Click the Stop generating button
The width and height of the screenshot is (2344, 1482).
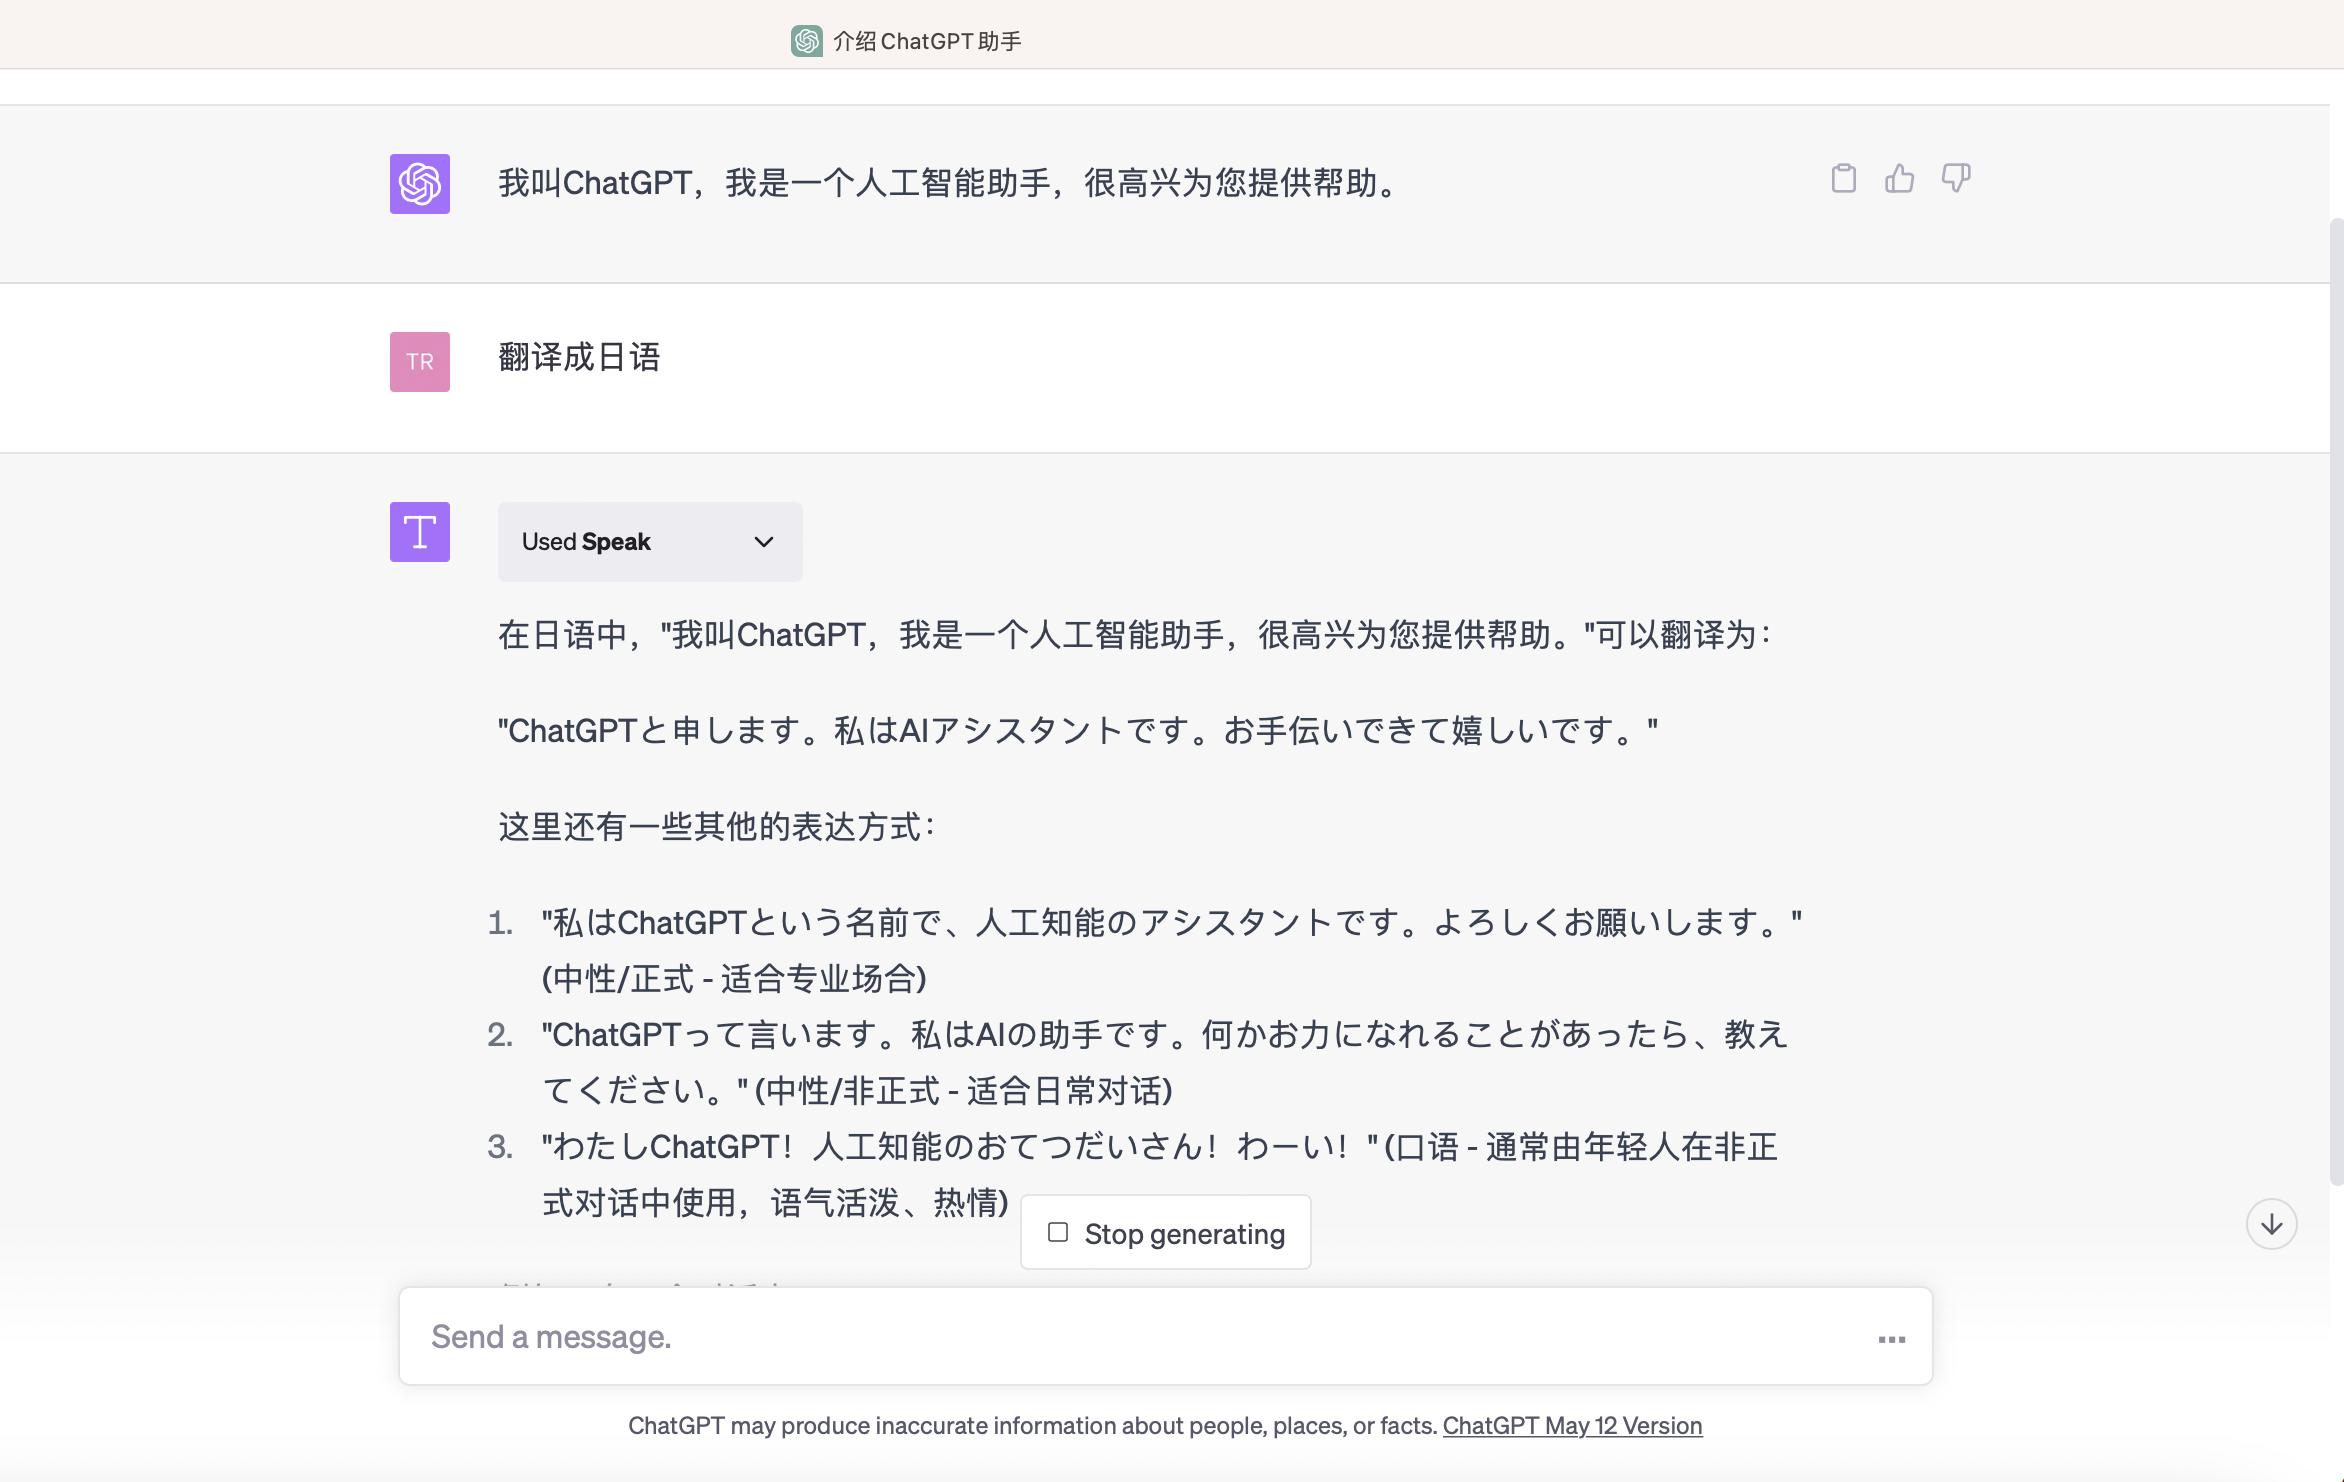click(1164, 1233)
